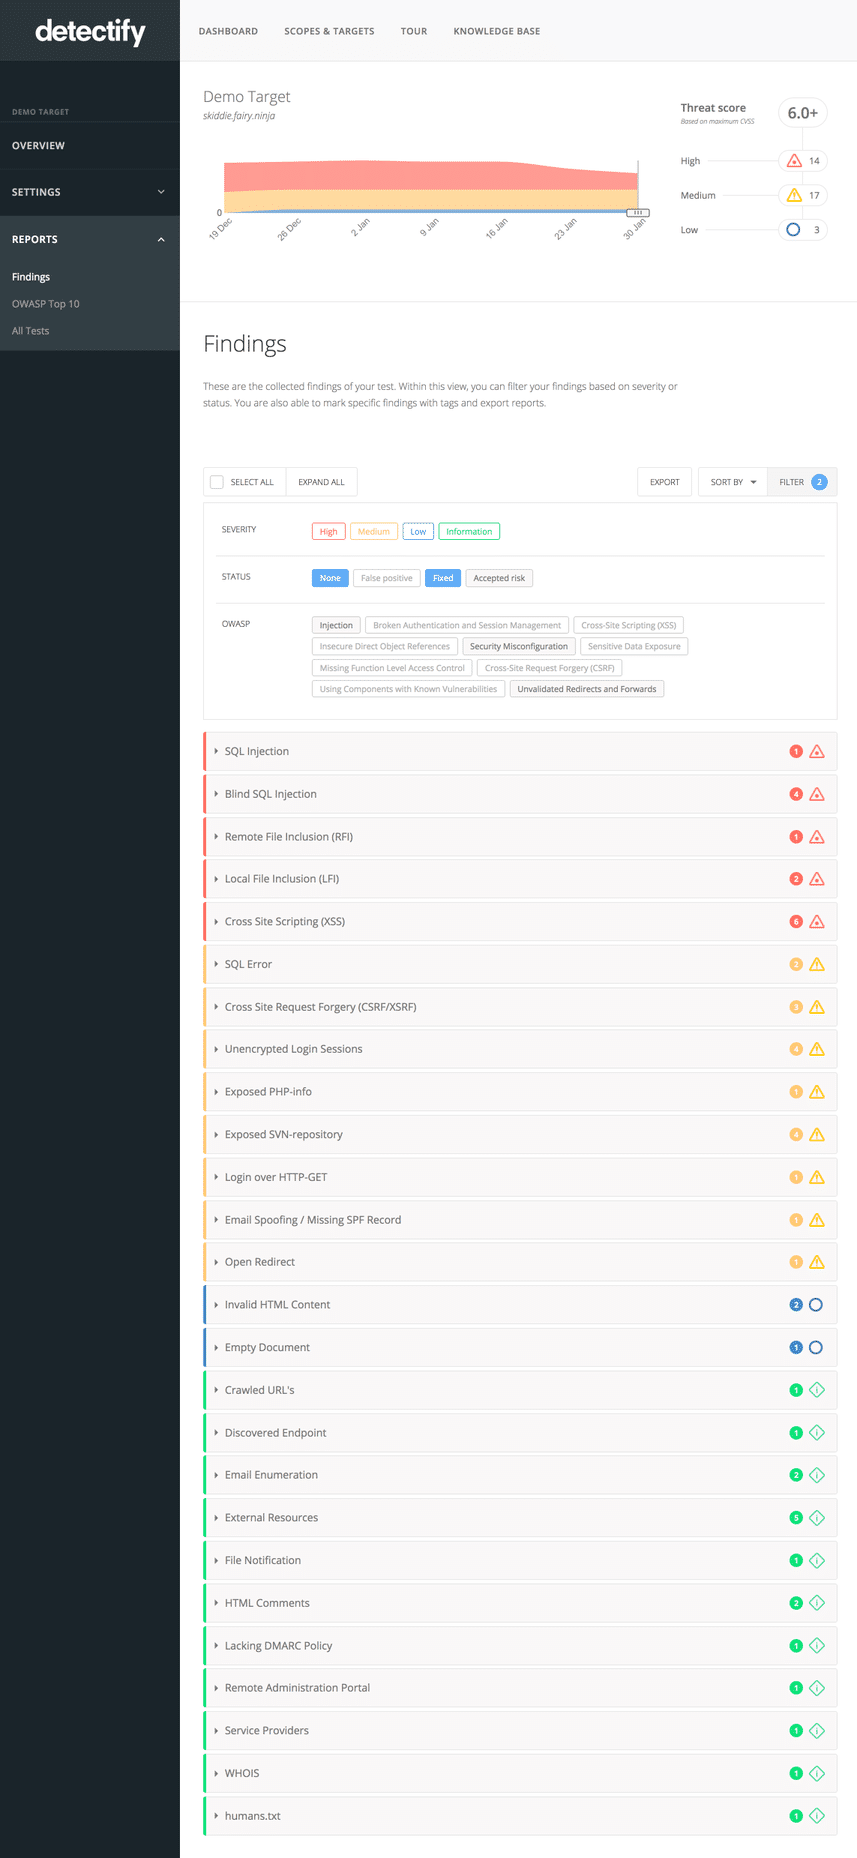Click HTML Comments green info diamond icon
Image resolution: width=857 pixels, height=1858 pixels.
[817, 1603]
